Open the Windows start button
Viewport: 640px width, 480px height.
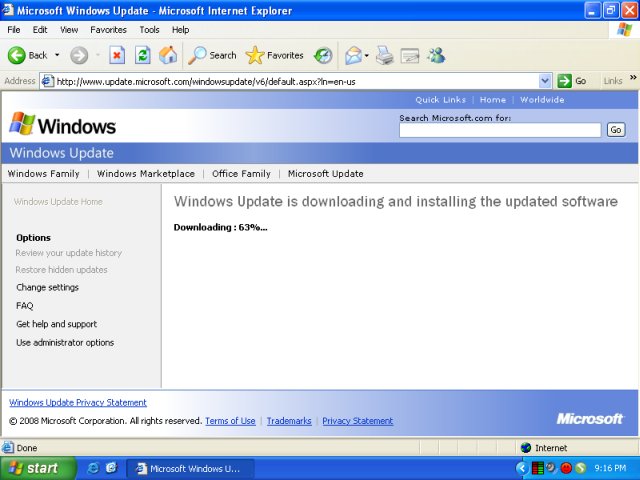38,468
